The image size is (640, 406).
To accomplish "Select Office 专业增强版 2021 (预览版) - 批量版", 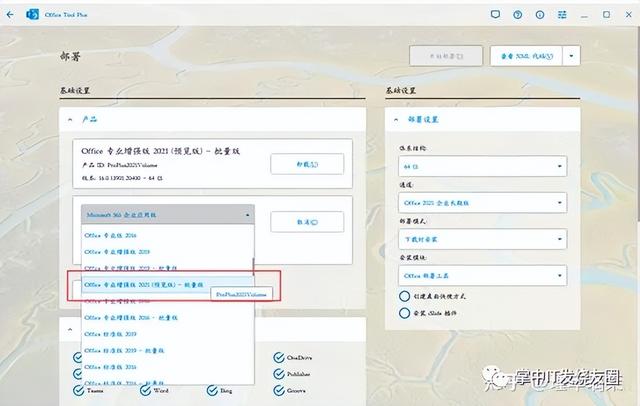I will click(x=168, y=284).
